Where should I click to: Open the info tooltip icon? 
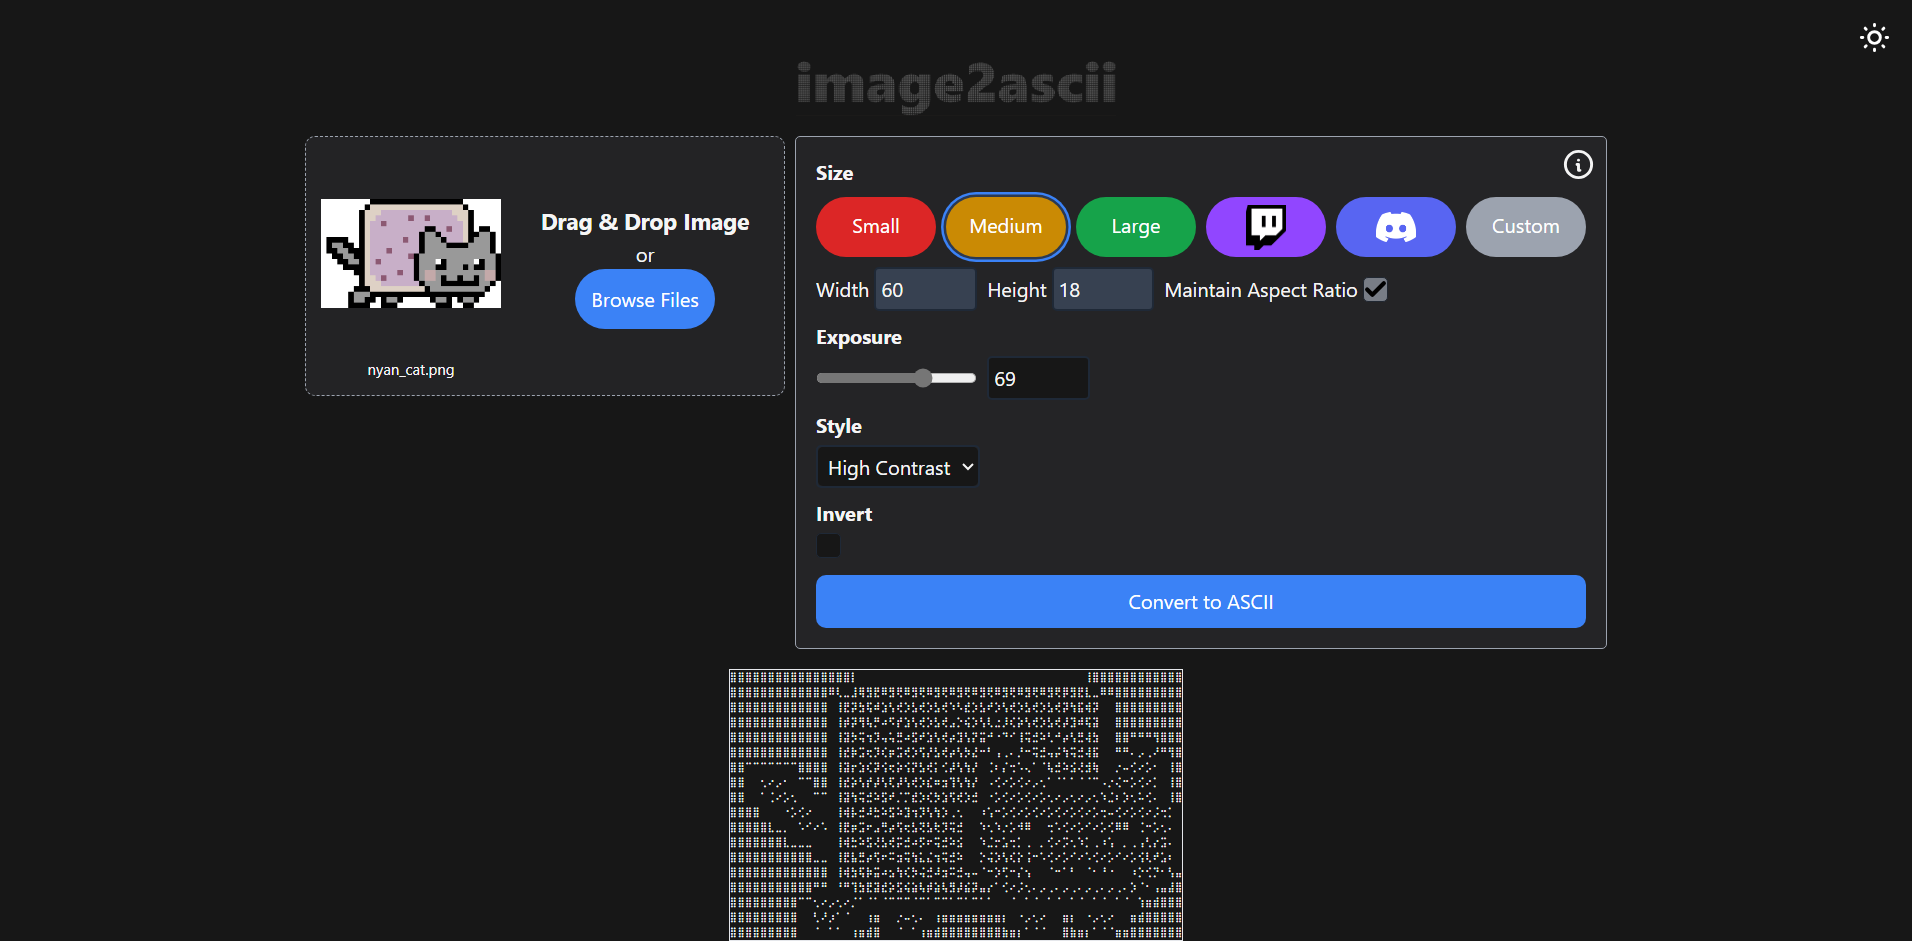click(x=1577, y=164)
